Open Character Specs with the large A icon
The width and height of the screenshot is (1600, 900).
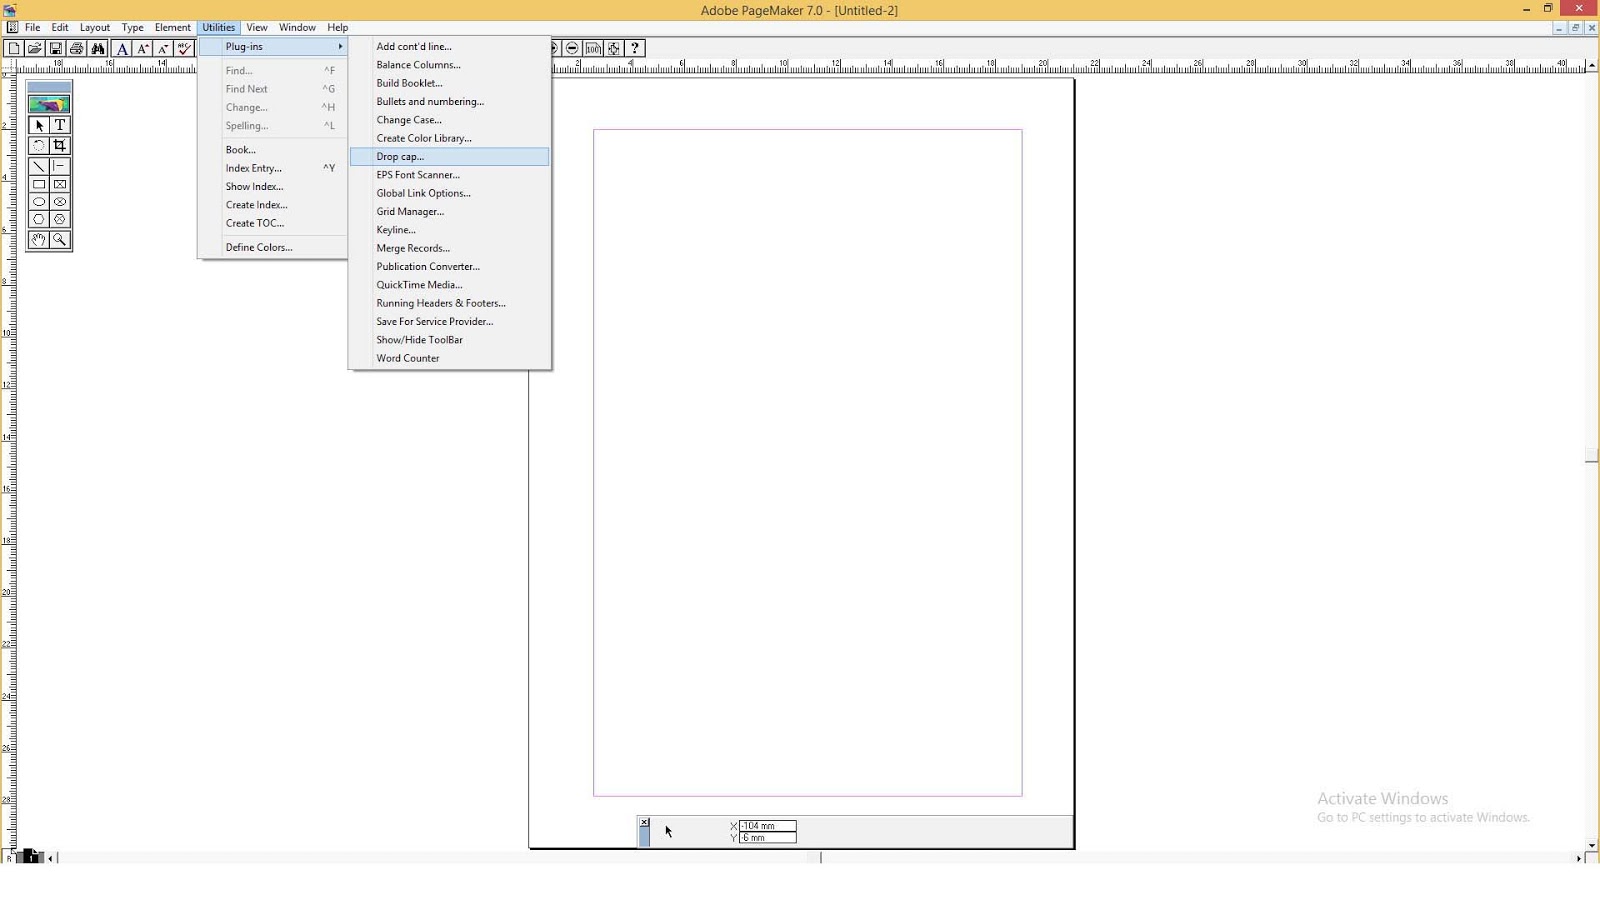coord(122,48)
